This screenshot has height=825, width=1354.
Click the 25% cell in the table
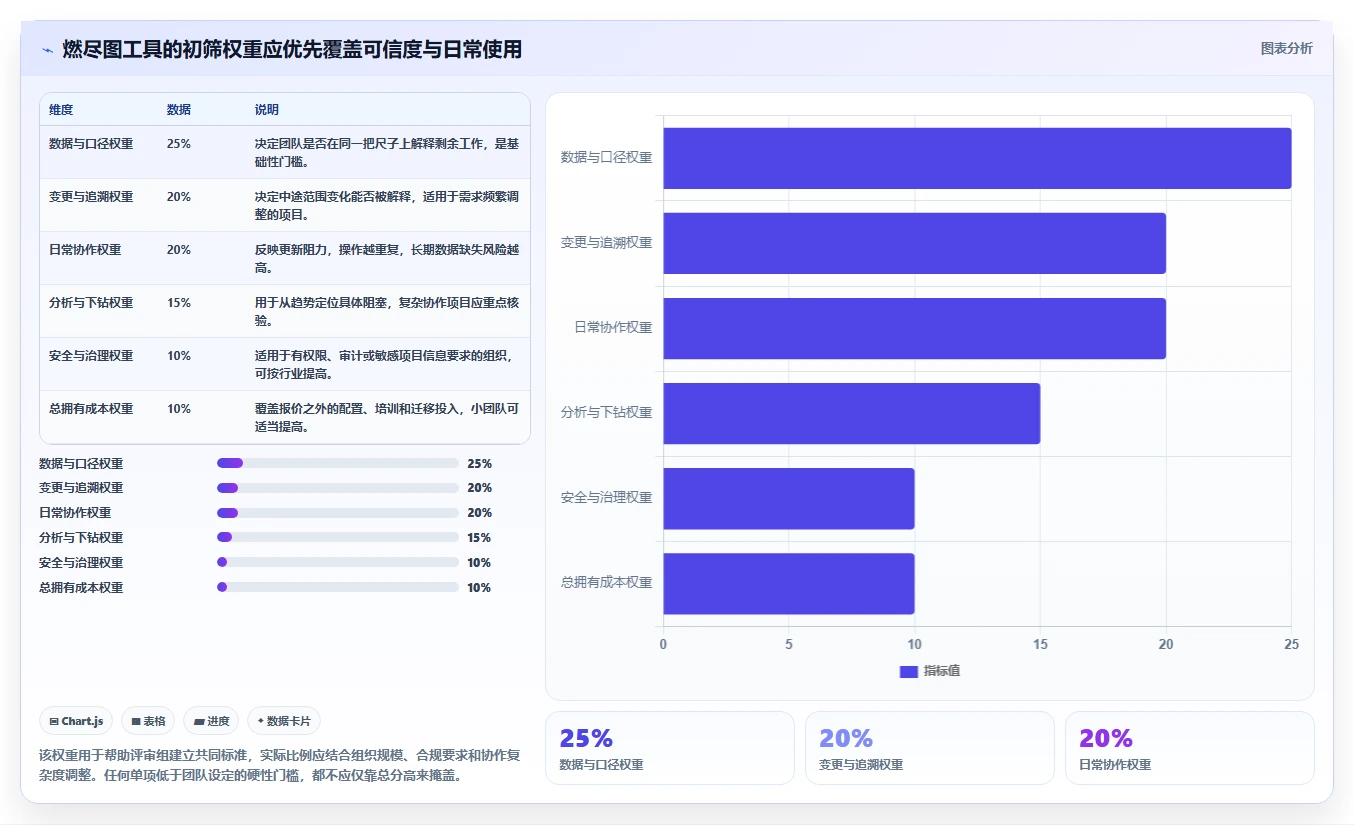pyautogui.click(x=179, y=144)
